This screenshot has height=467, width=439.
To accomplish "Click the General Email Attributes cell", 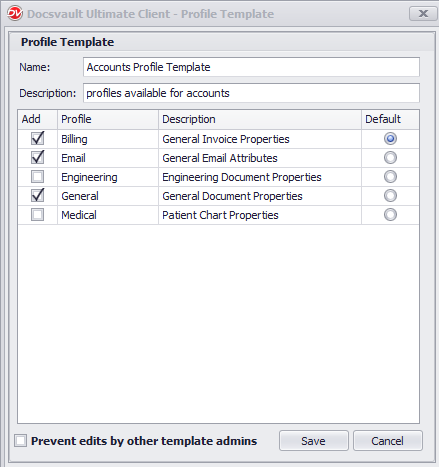I will [x=260, y=158].
